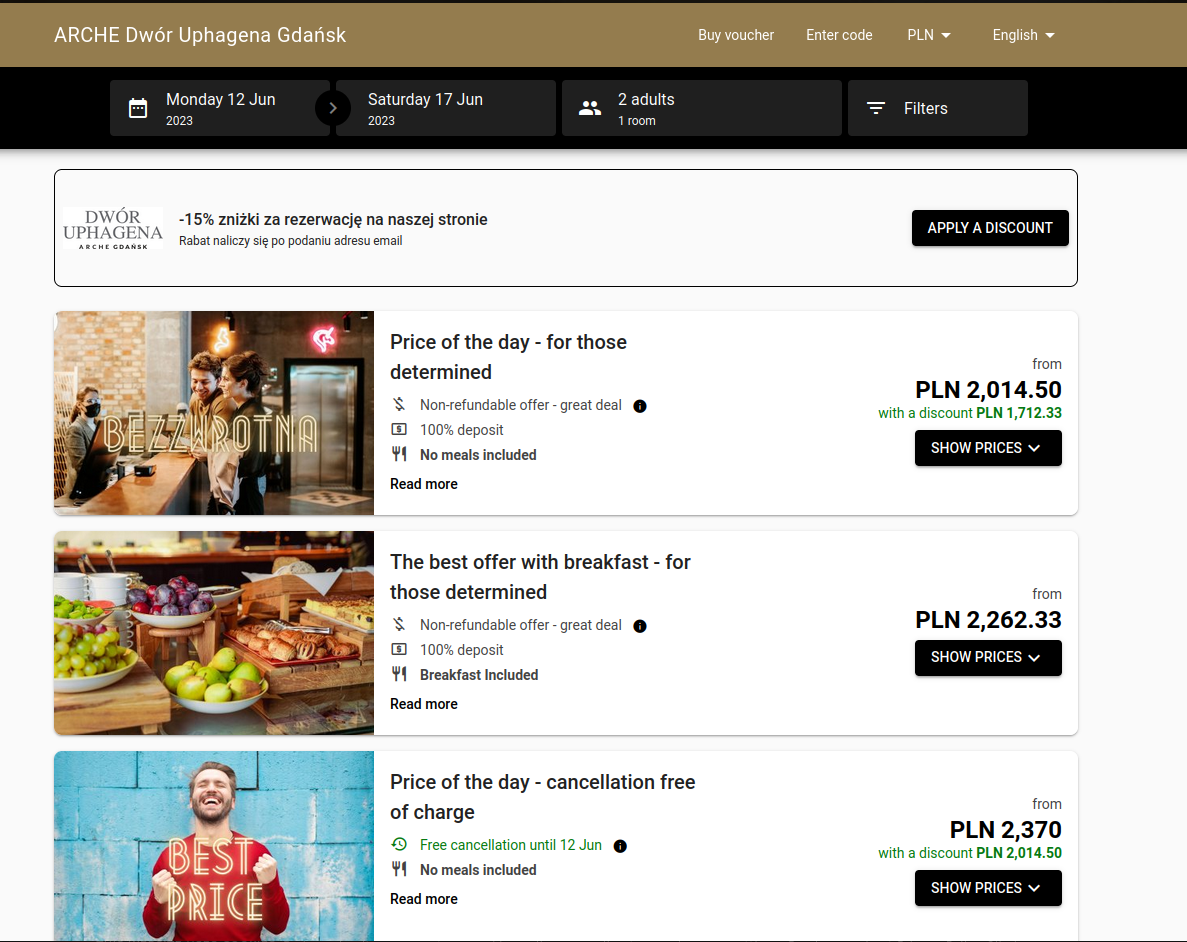
Task: Click the text 'Breakfast Included'
Action: click(479, 675)
